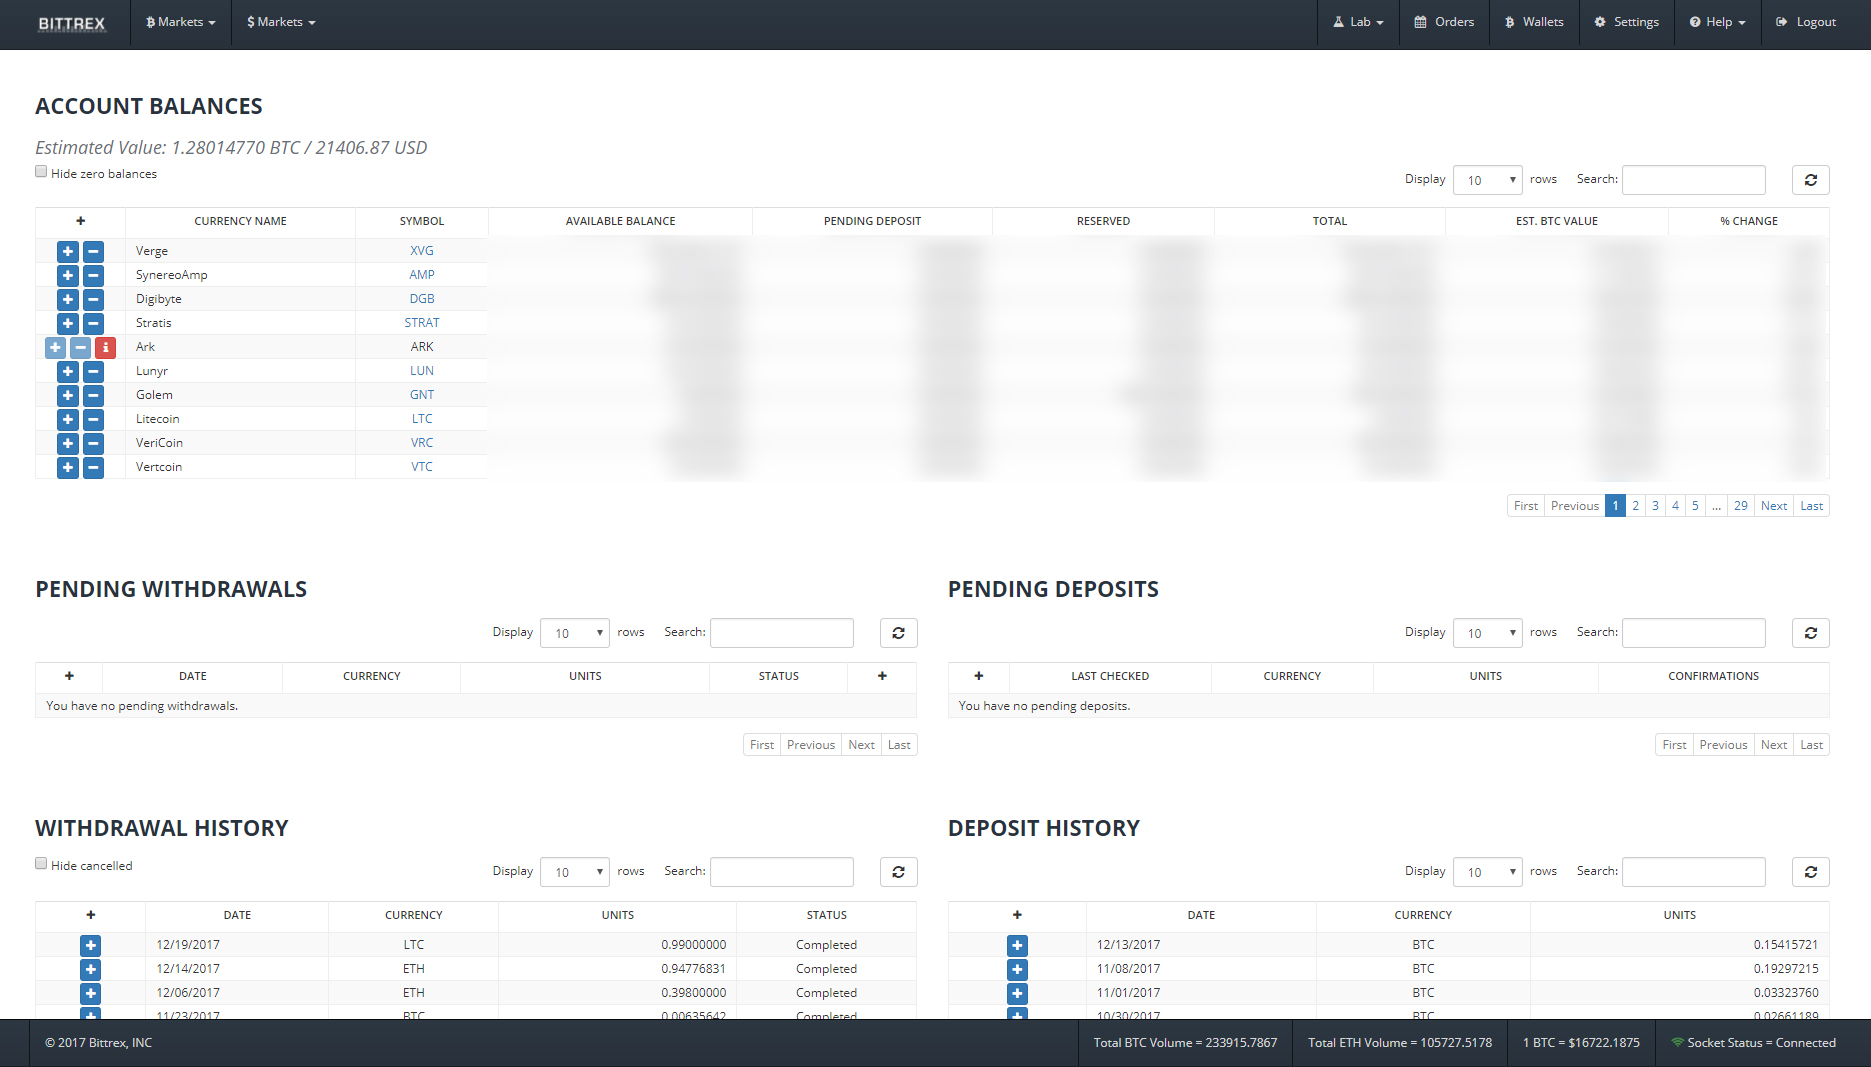Expand the 11/01/2017 BTC deposit row
Viewport: 1871px width, 1067px height.
tap(1017, 994)
